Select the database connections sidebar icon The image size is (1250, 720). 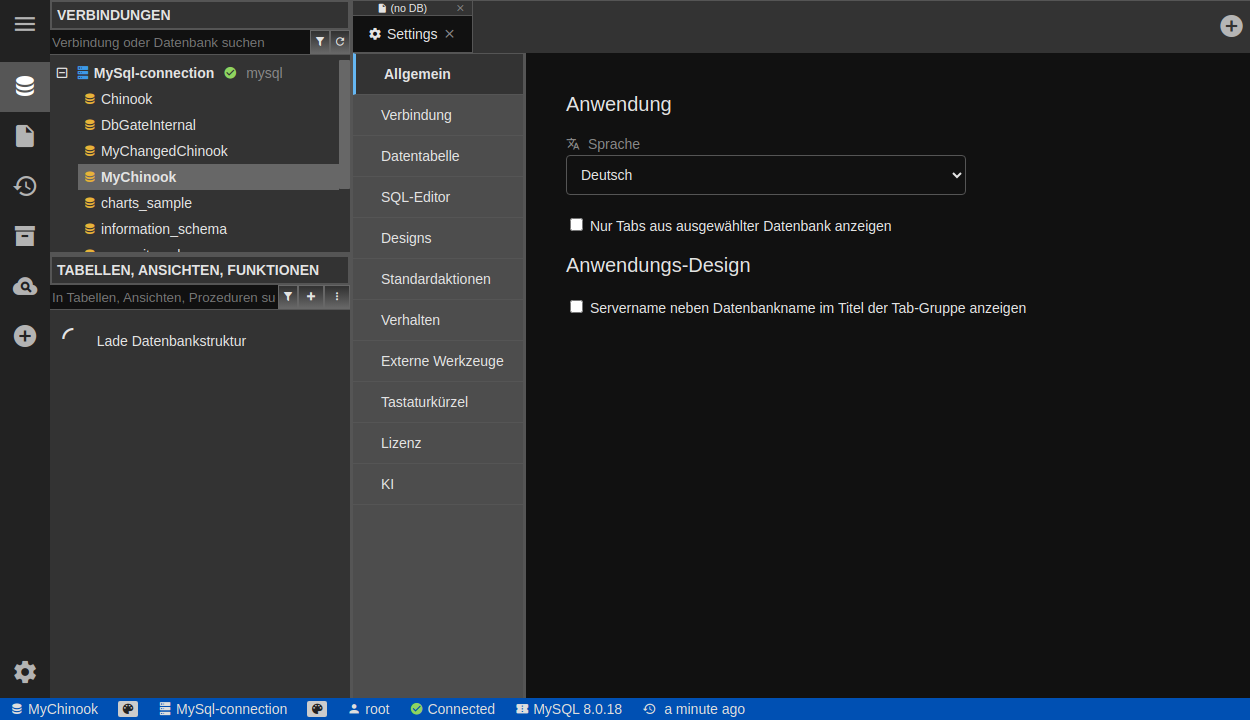point(25,86)
